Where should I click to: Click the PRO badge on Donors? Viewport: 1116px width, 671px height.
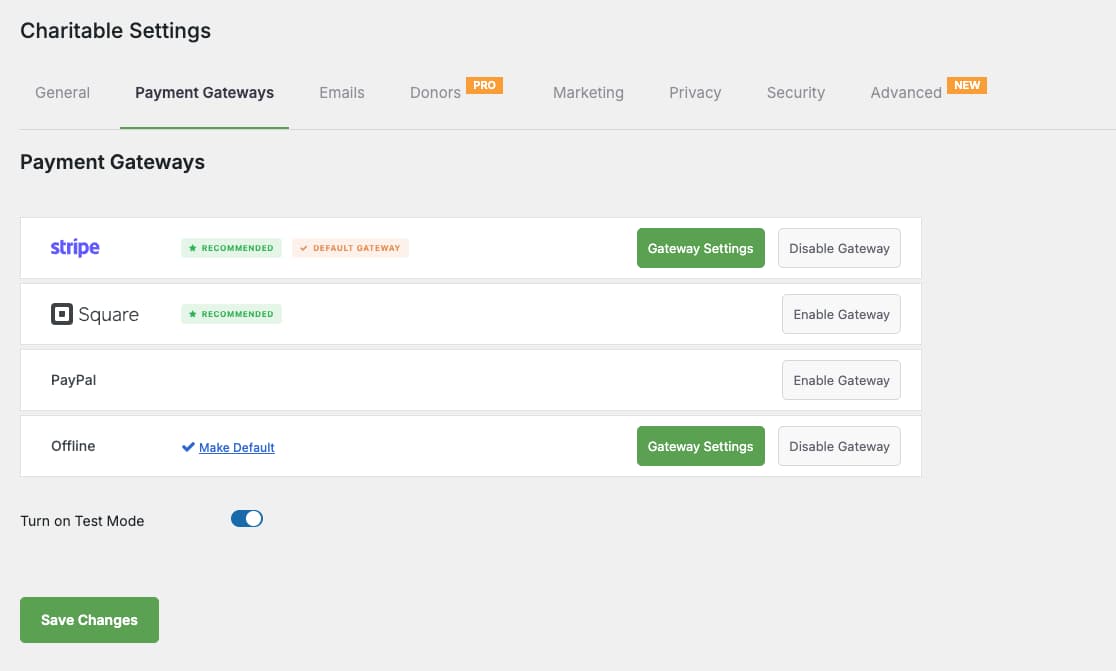pyautogui.click(x=484, y=86)
